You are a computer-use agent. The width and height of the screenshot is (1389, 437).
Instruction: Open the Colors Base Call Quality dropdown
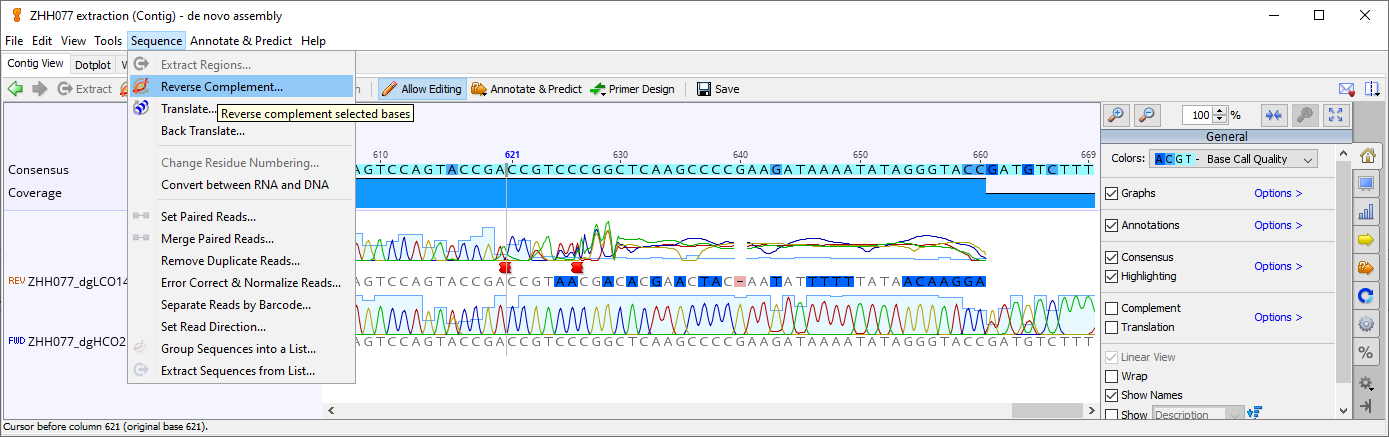[1235, 159]
